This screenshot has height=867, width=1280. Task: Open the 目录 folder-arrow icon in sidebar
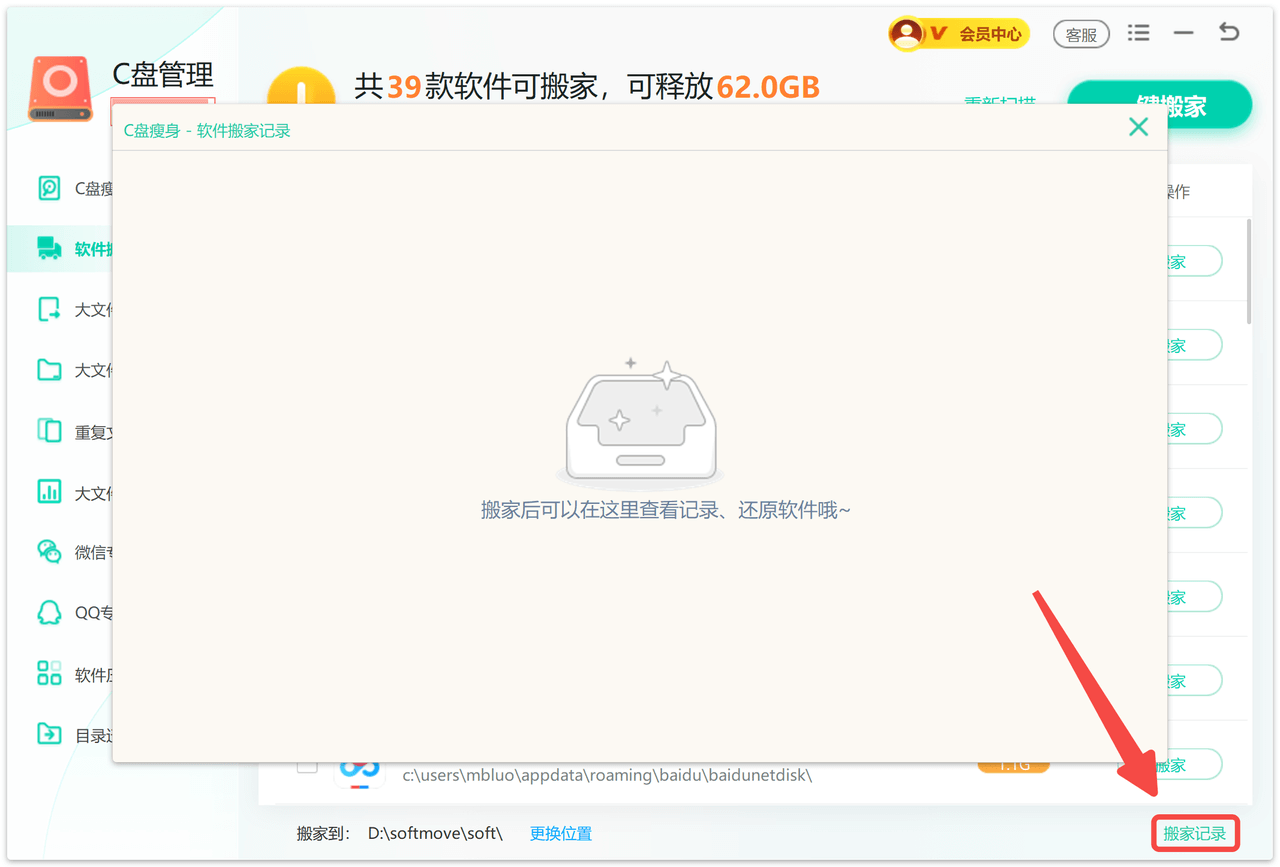(x=49, y=734)
